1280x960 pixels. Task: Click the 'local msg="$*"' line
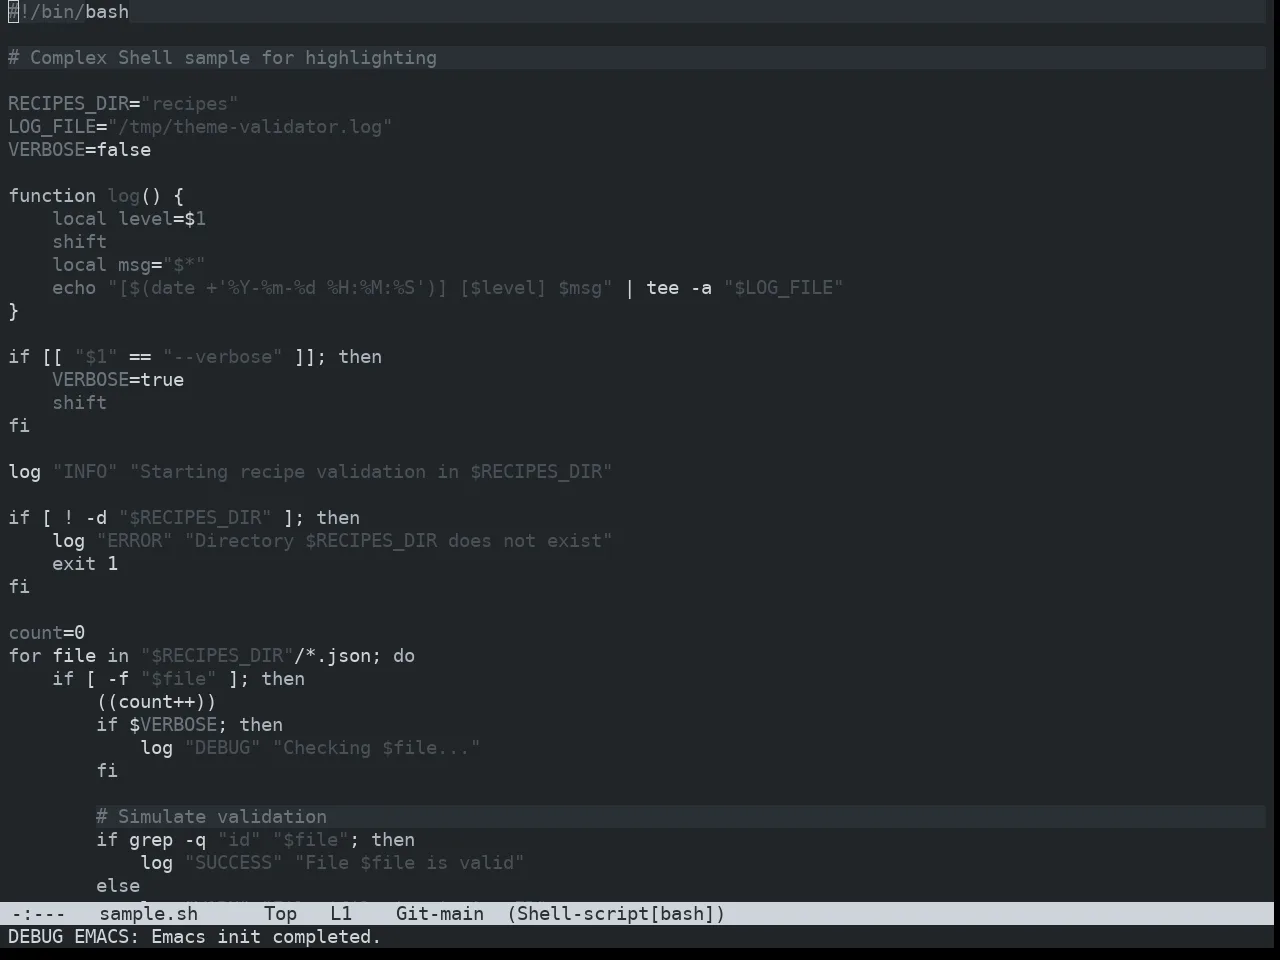[x=129, y=265]
